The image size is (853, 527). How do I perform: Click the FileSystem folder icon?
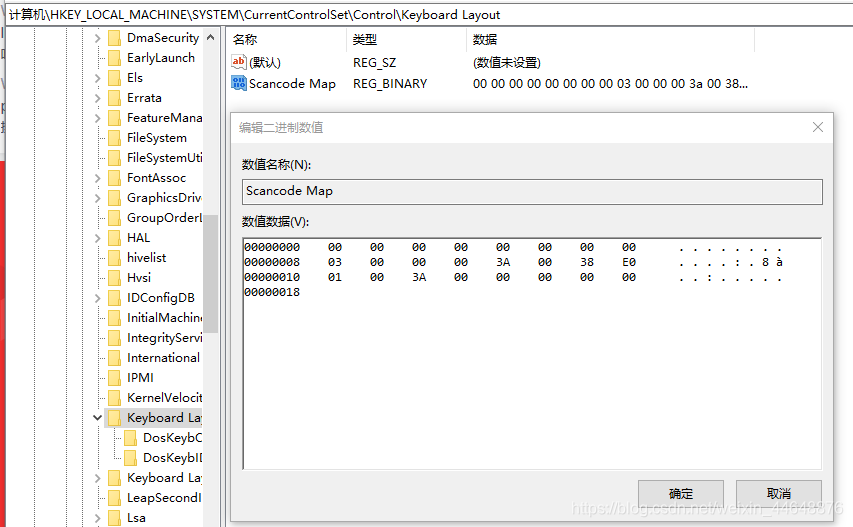pos(114,138)
